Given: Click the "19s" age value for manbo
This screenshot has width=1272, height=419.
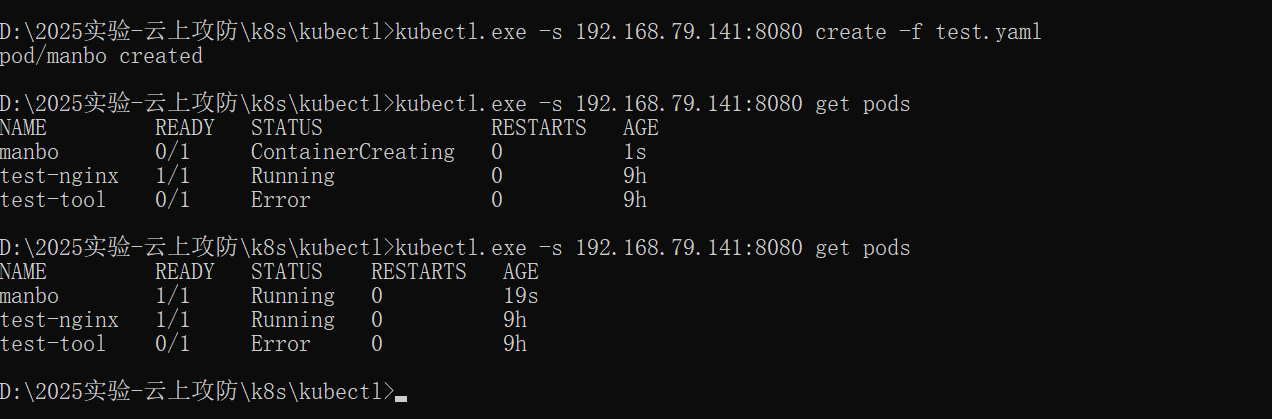Looking at the screenshot, I should click(520, 296).
